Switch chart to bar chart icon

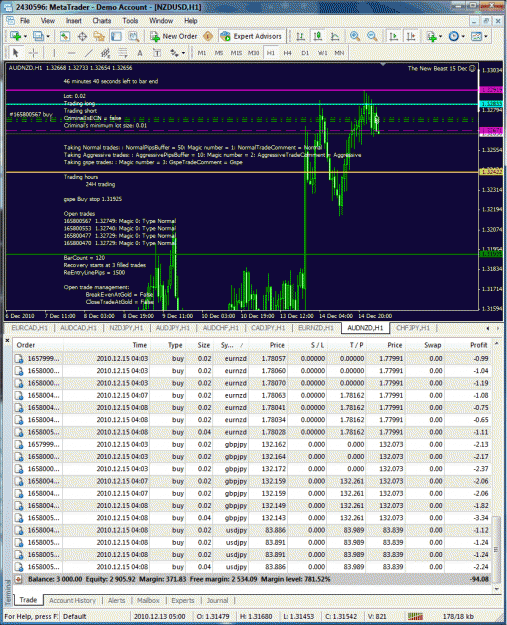pyautogui.click(x=301, y=36)
